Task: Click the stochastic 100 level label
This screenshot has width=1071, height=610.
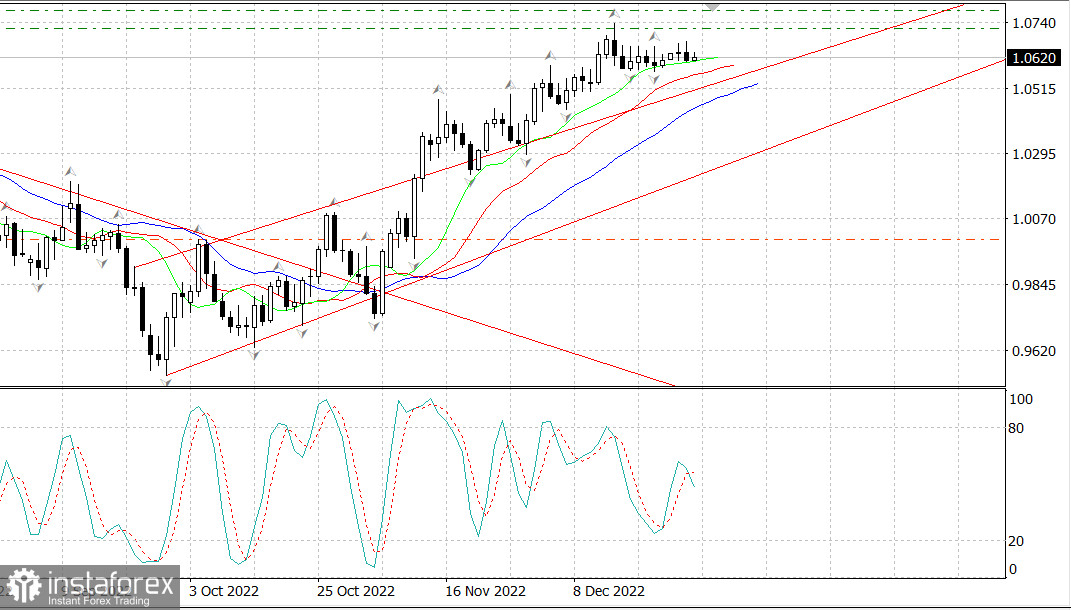Action: tap(1021, 400)
